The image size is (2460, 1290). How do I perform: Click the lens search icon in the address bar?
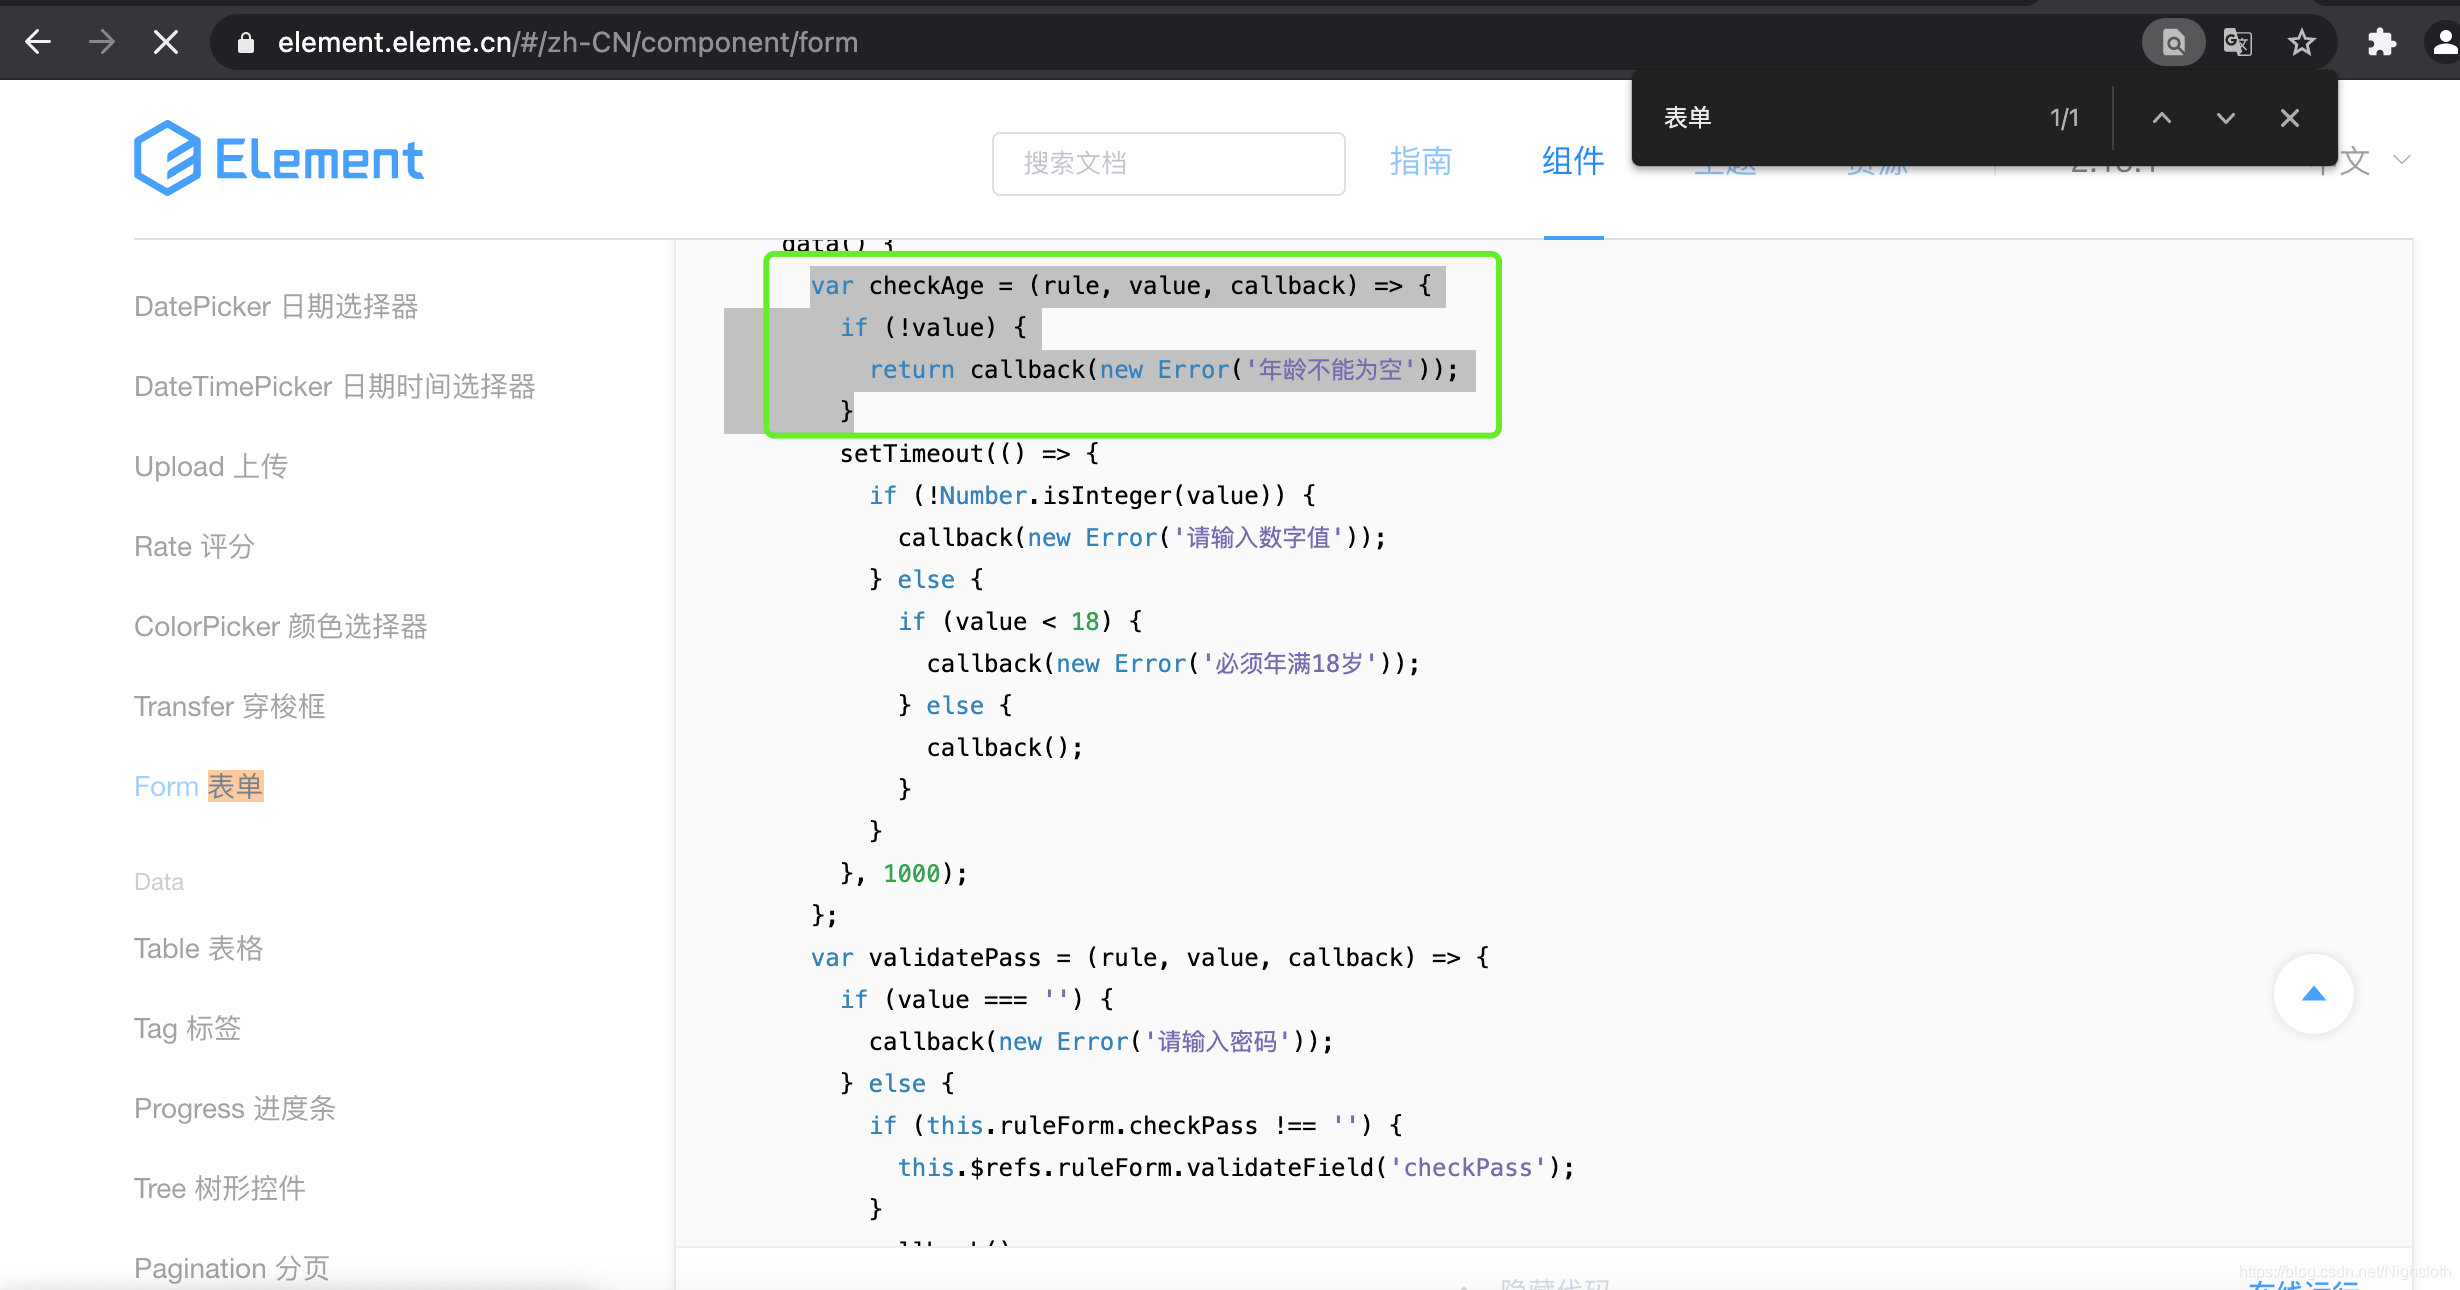click(2173, 42)
